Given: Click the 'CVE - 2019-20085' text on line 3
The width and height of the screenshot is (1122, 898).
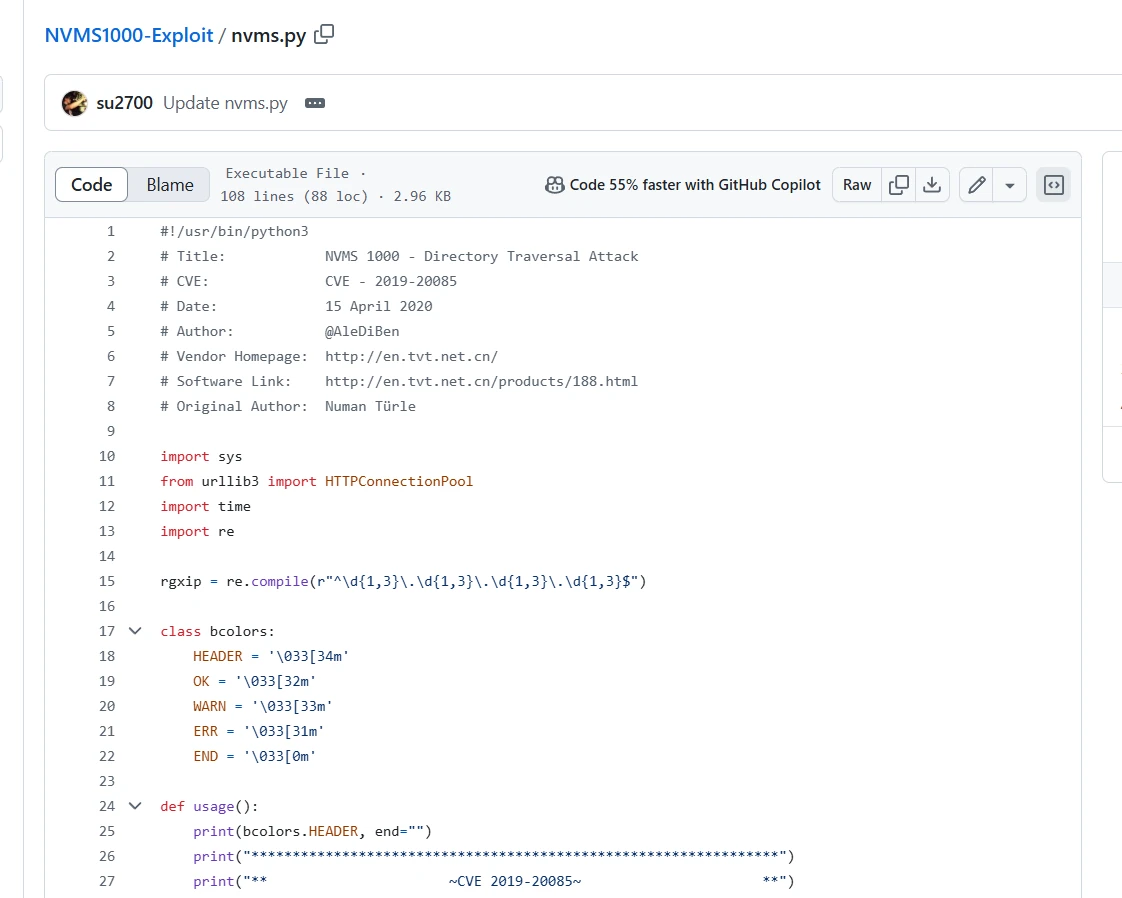Looking at the screenshot, I should tap(391, 281).
